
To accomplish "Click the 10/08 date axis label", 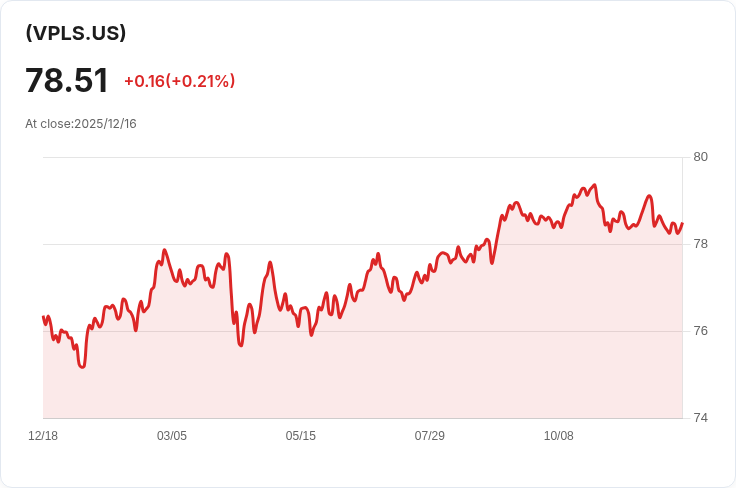I will (x=559, y=436).
